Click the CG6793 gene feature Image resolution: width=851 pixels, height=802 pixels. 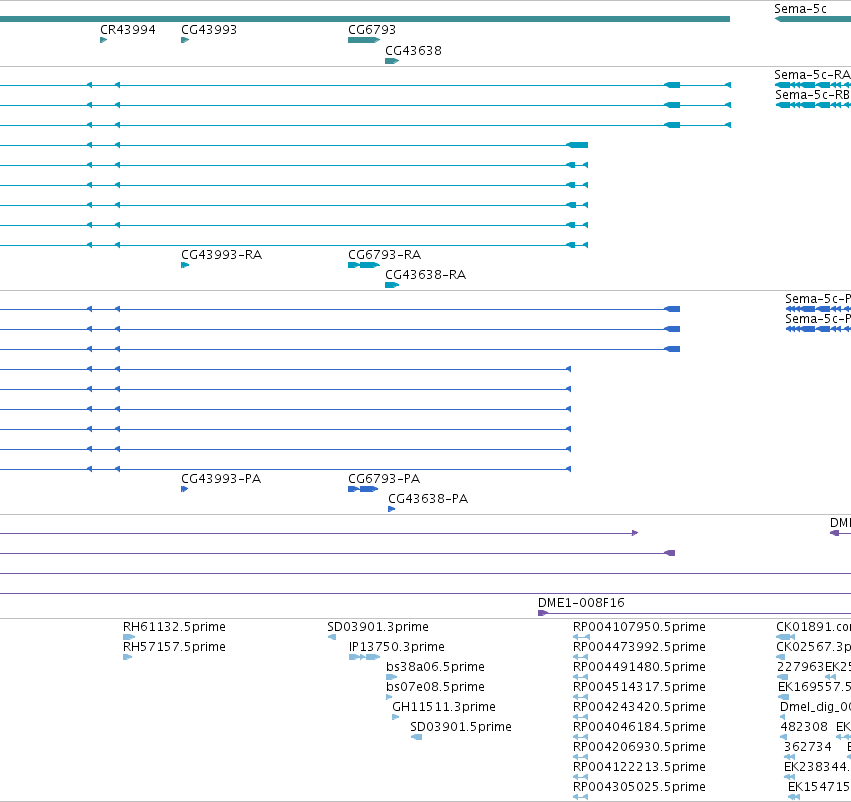click(364, 40)
